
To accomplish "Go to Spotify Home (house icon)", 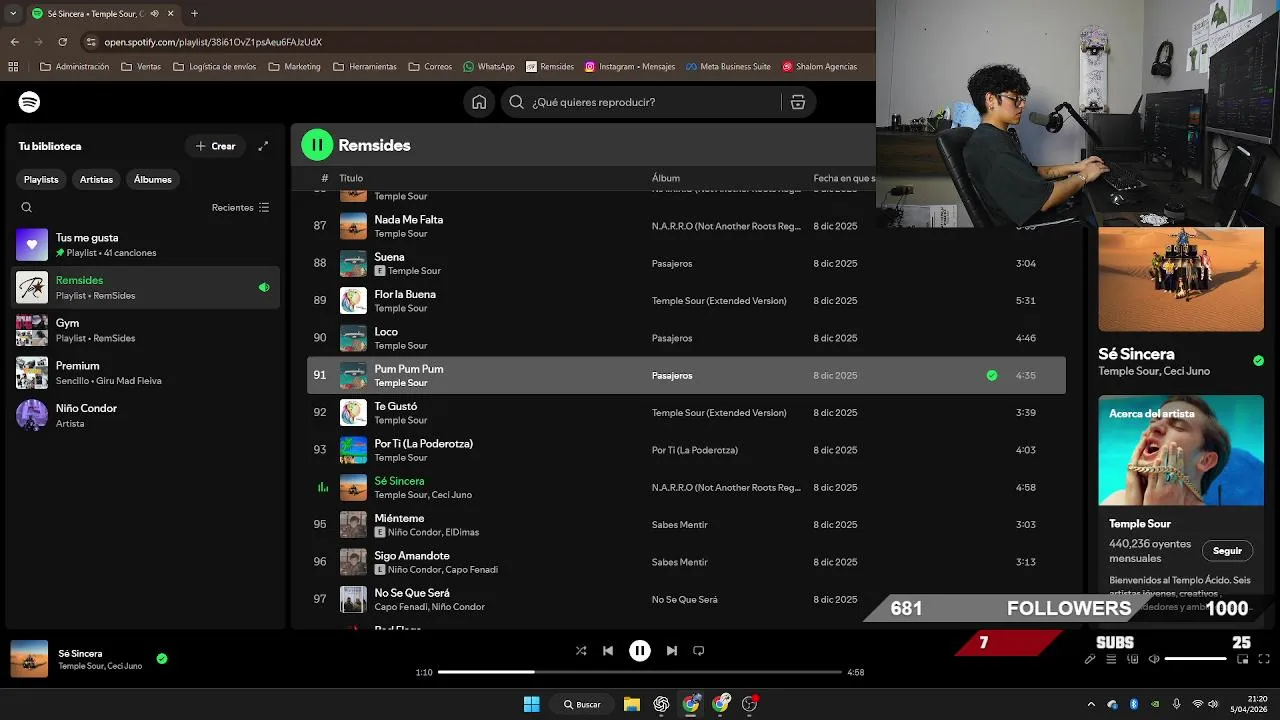I will point(479,102).
